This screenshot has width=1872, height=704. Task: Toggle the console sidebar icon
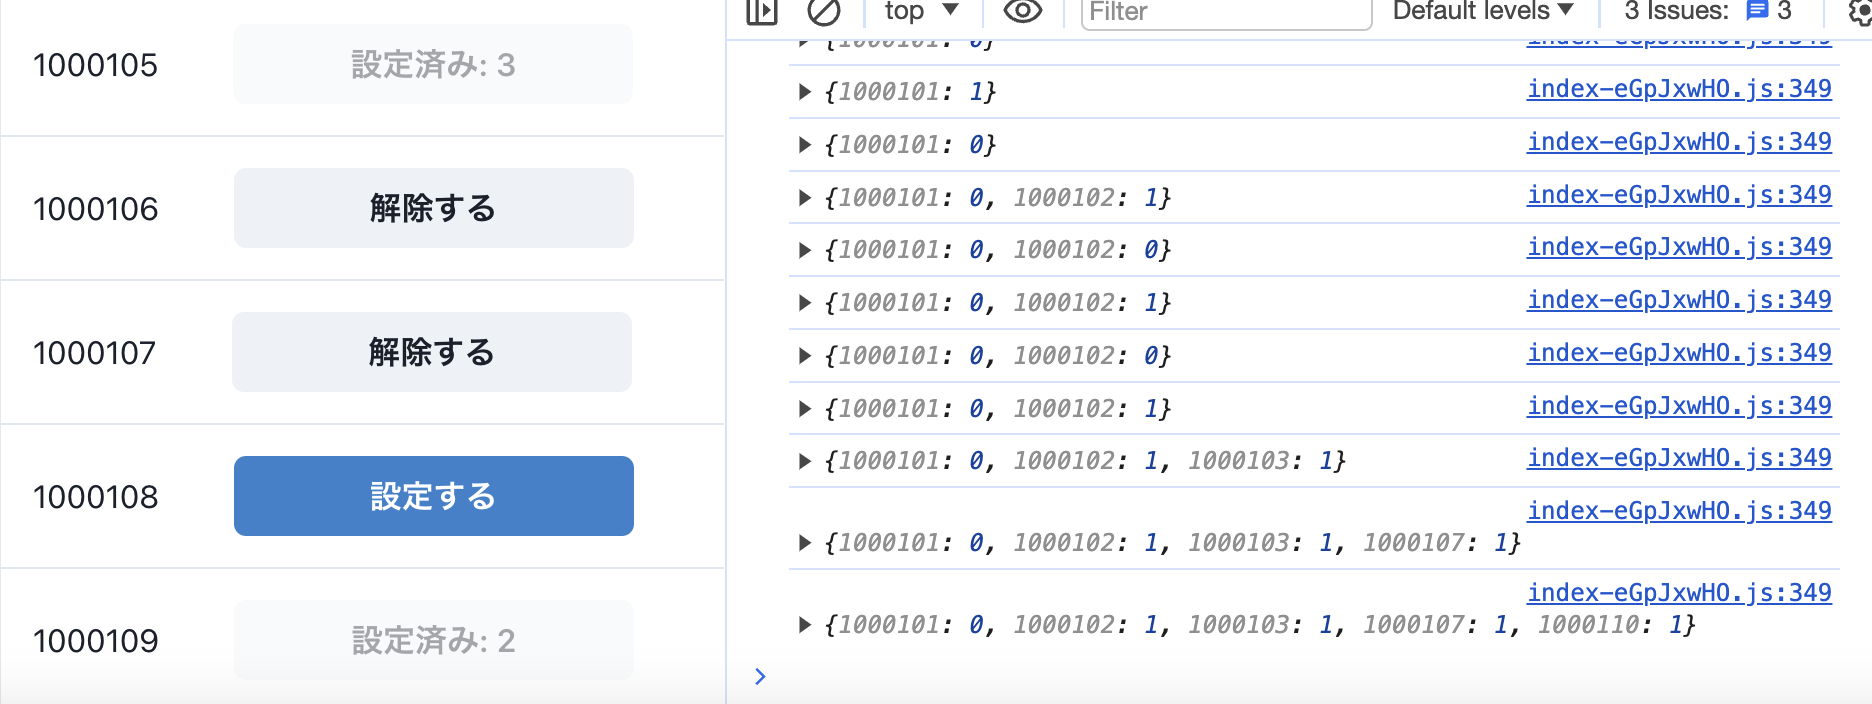click(x=762, y=12)
